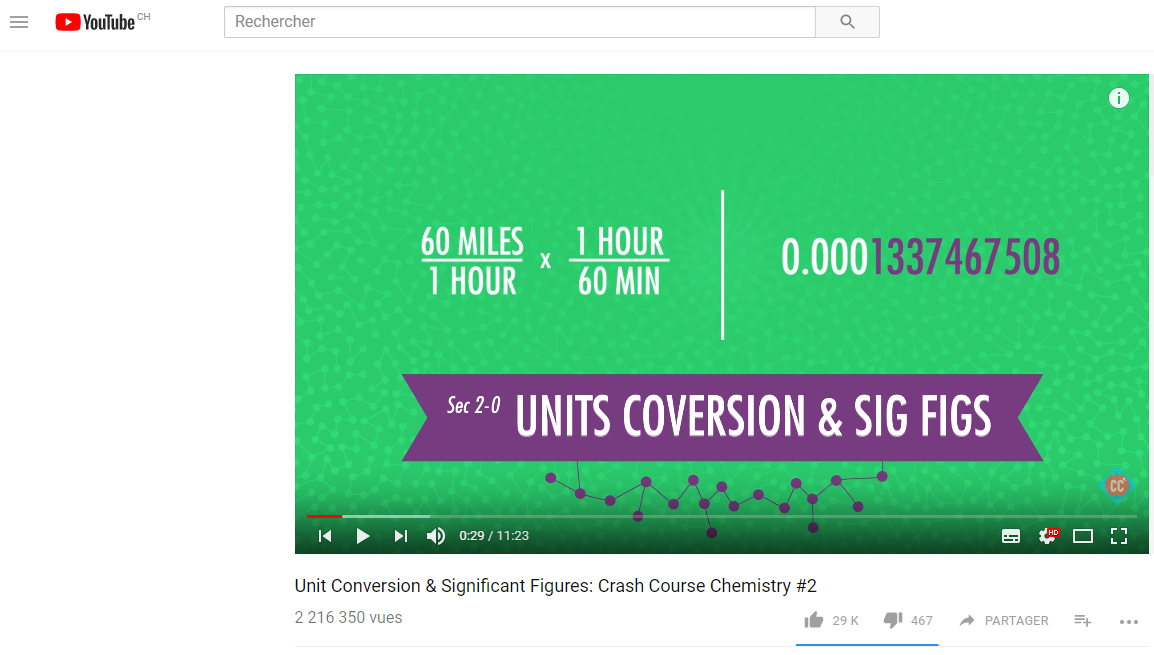Open the add-to-playlist menu
Viewport: 1154px width, 655px height.
tap(1083, 620)
